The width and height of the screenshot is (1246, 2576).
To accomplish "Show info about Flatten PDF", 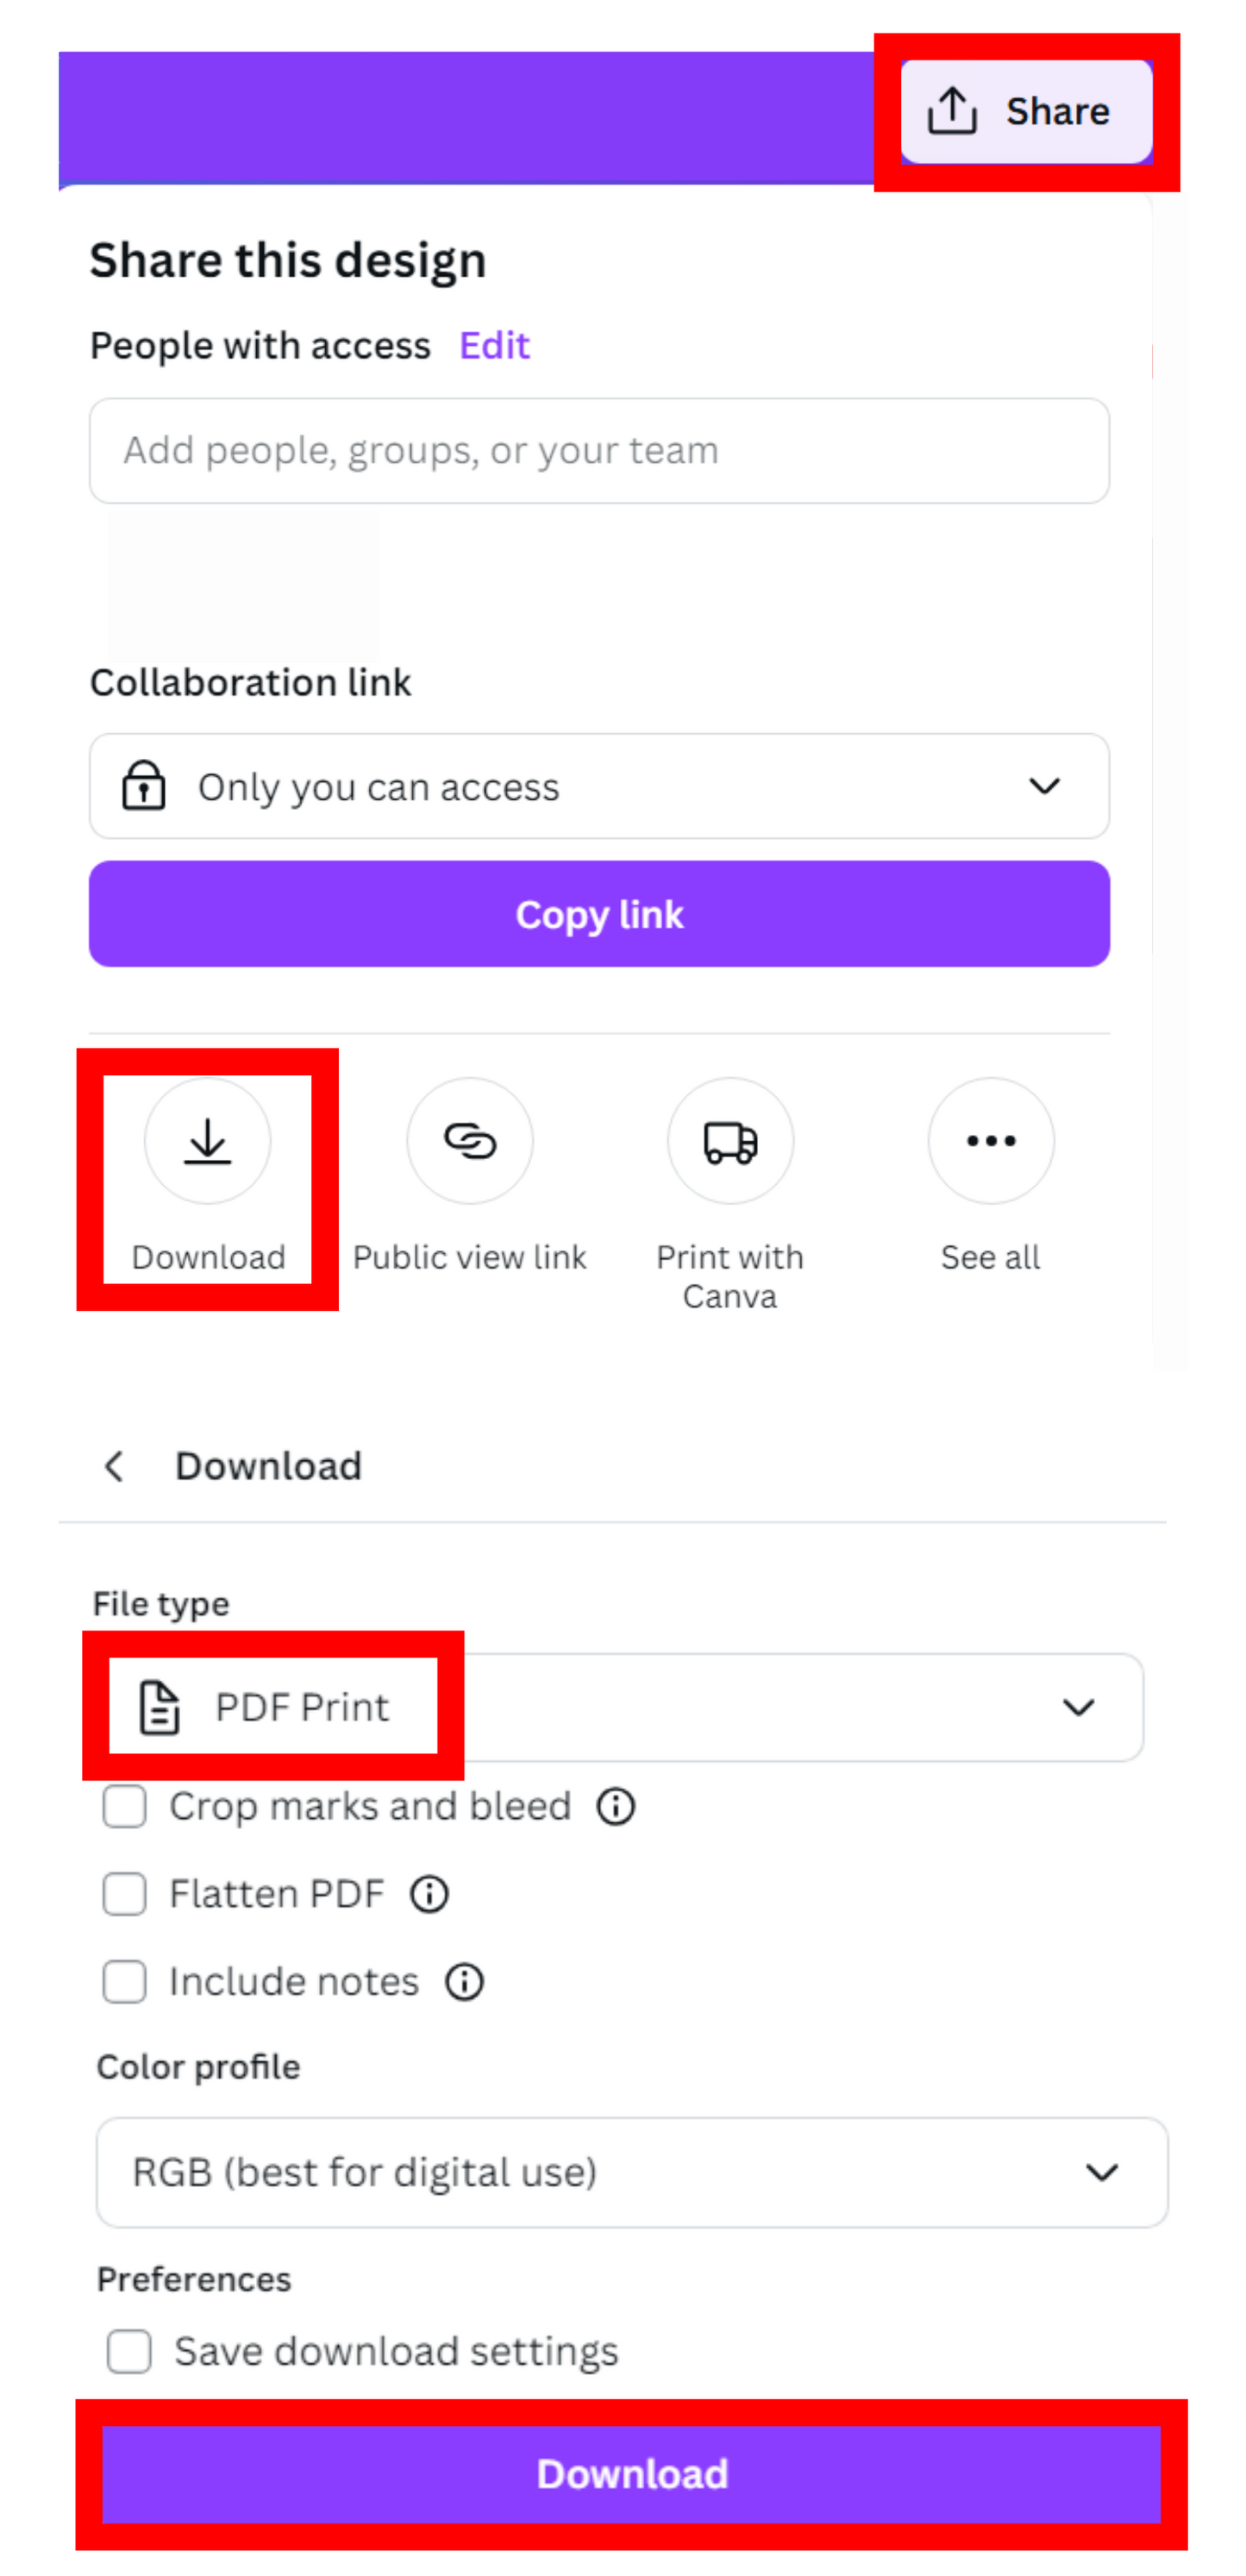I will [429, 1894].
